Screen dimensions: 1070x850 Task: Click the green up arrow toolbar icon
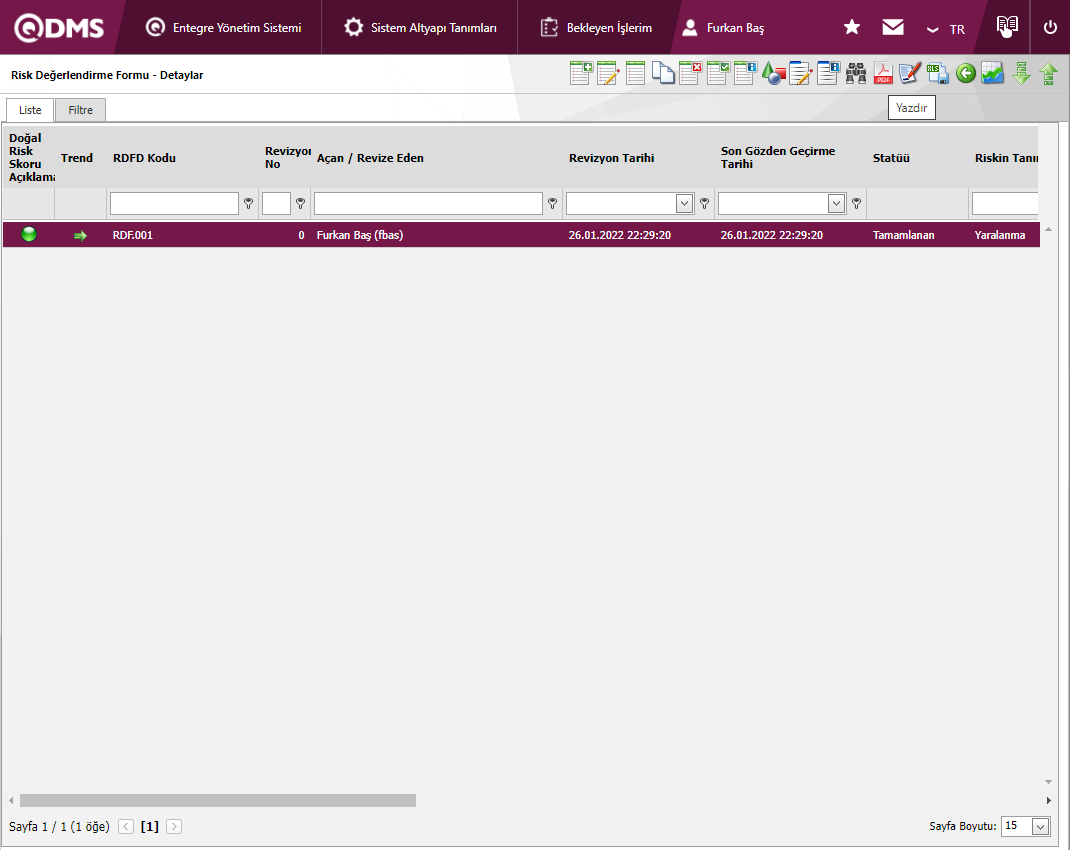[x=1048, y=74]
